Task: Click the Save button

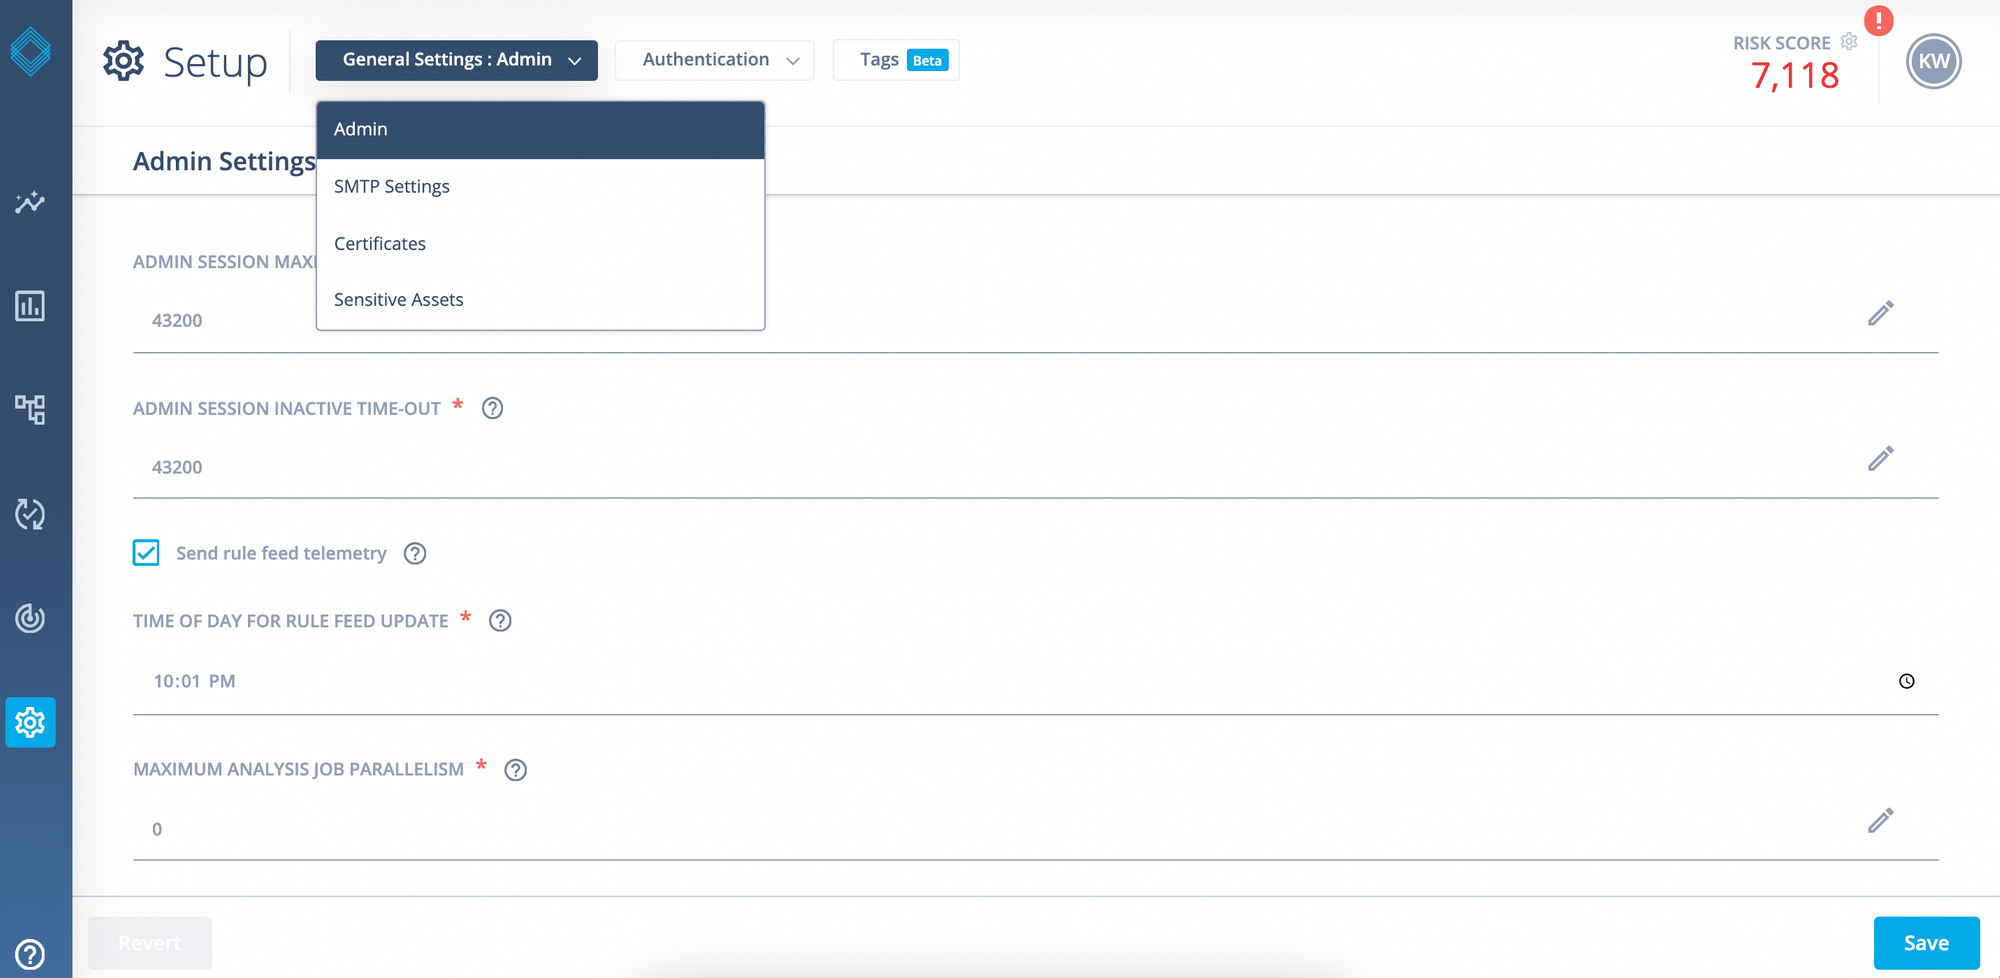Action: (x=1925, y=943)
